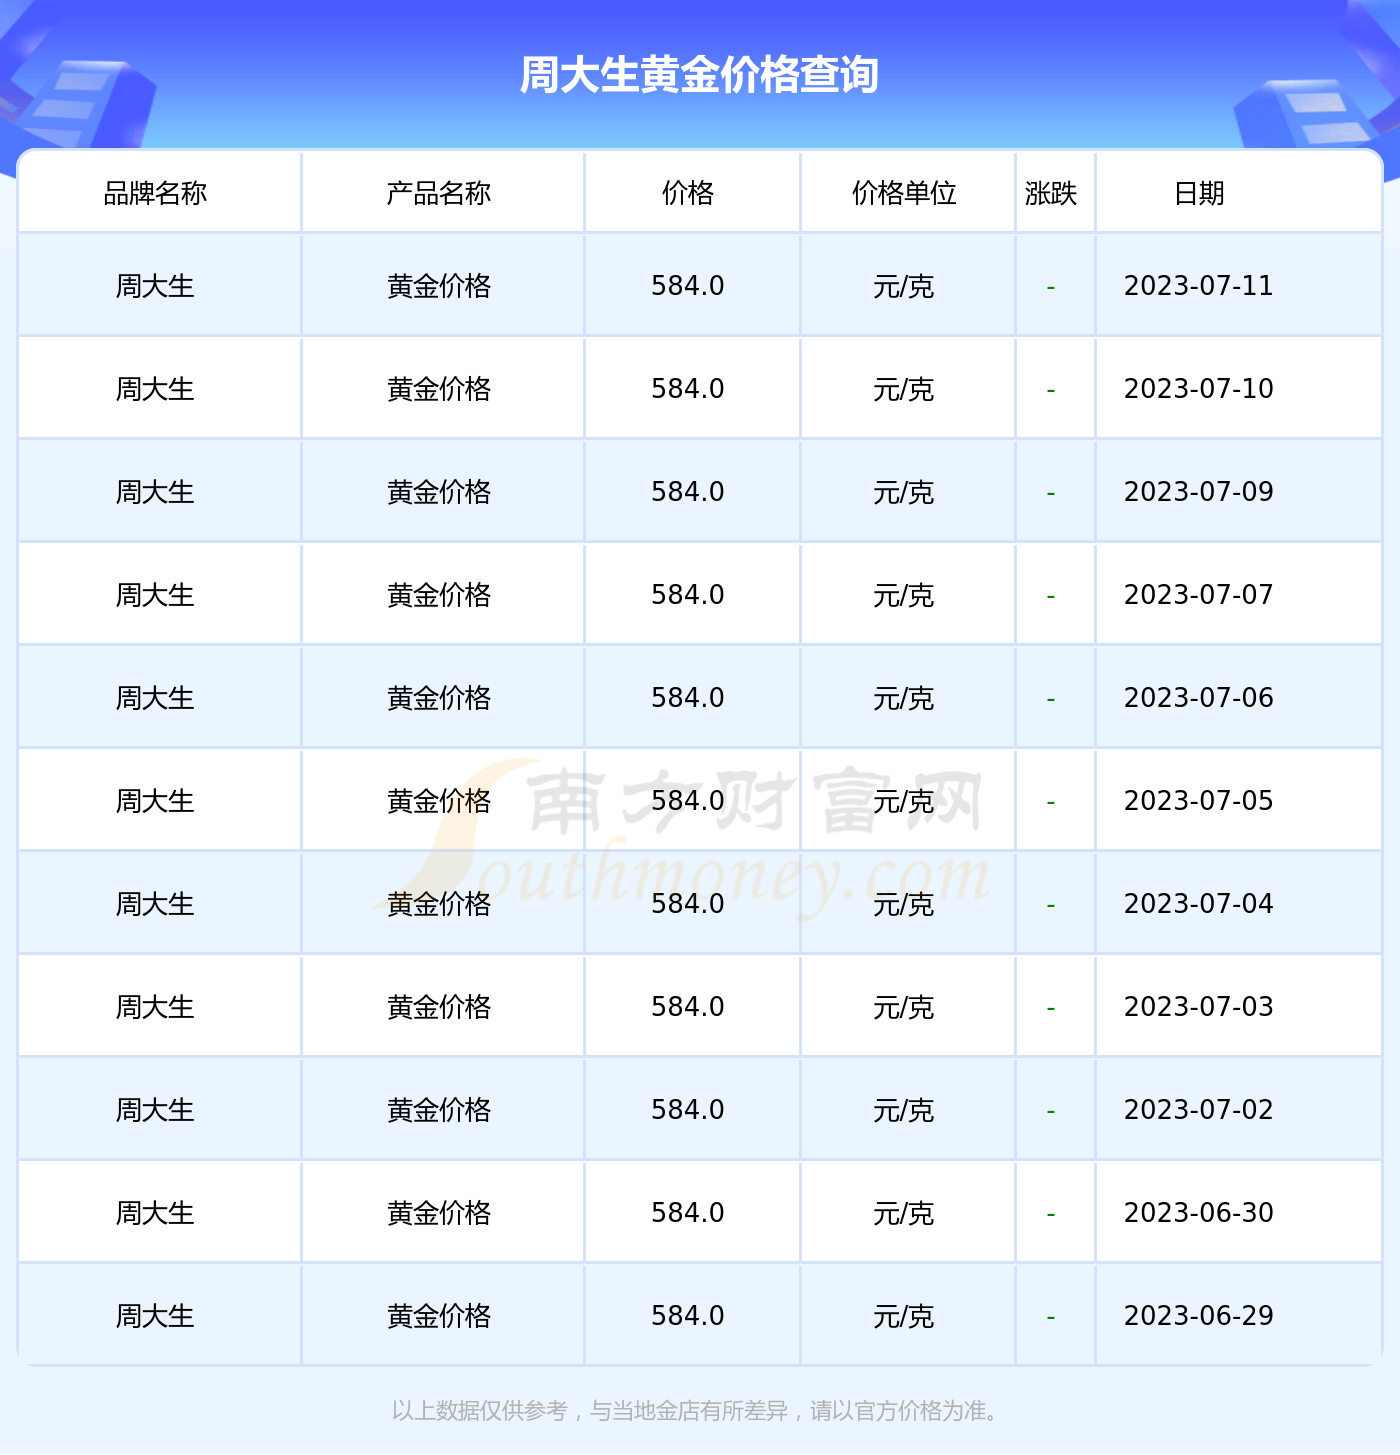Click 周大生 brand in 2023-07-09 row
The image size is (1400, 1455).
[x=155, y=492]
